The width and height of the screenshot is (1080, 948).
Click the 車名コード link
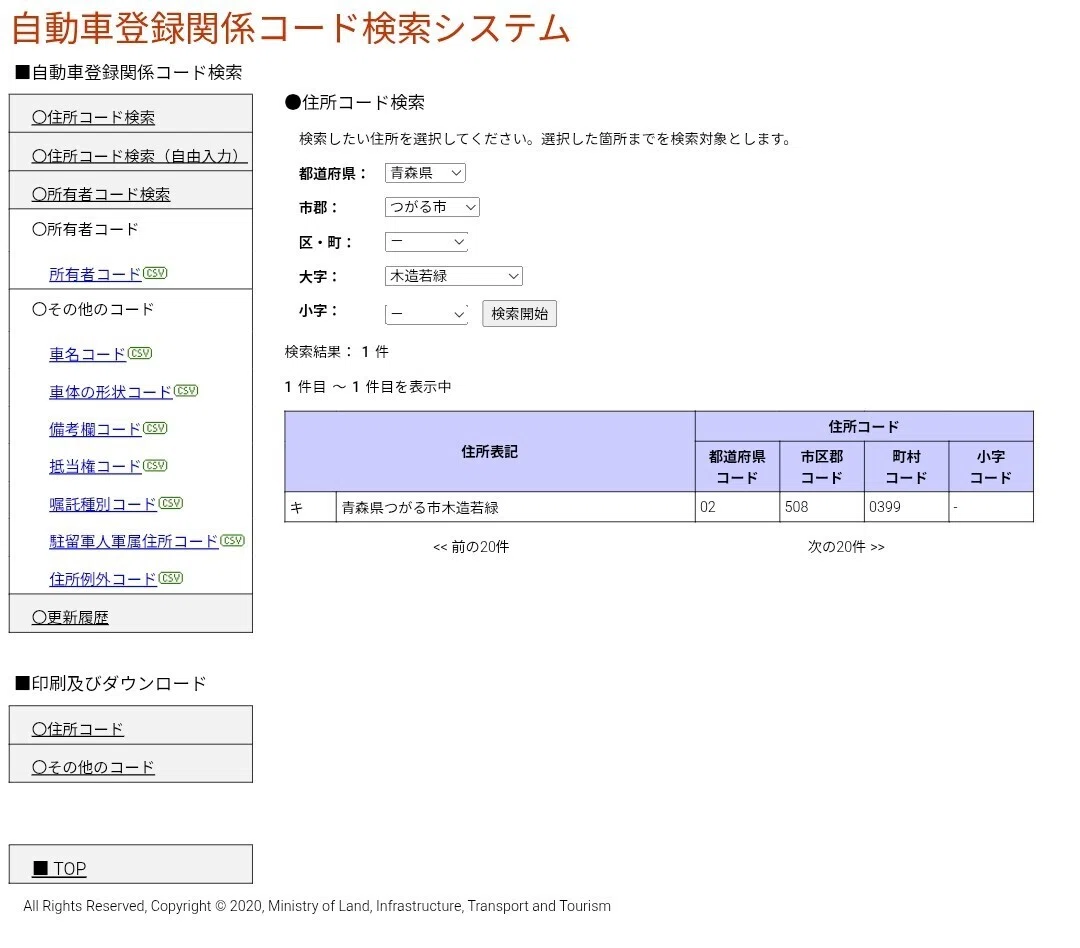pos(87,354)
